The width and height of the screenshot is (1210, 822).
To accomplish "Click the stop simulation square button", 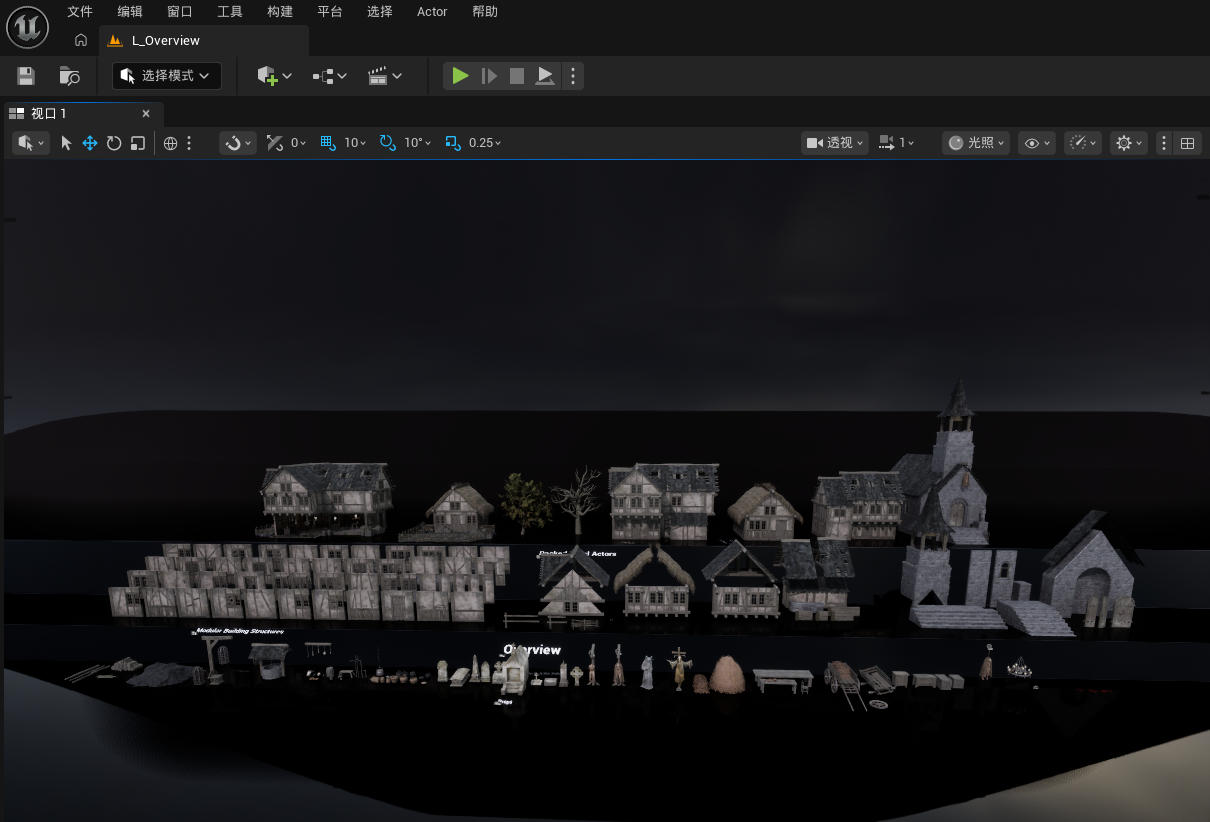I will [x=517, y=76].
